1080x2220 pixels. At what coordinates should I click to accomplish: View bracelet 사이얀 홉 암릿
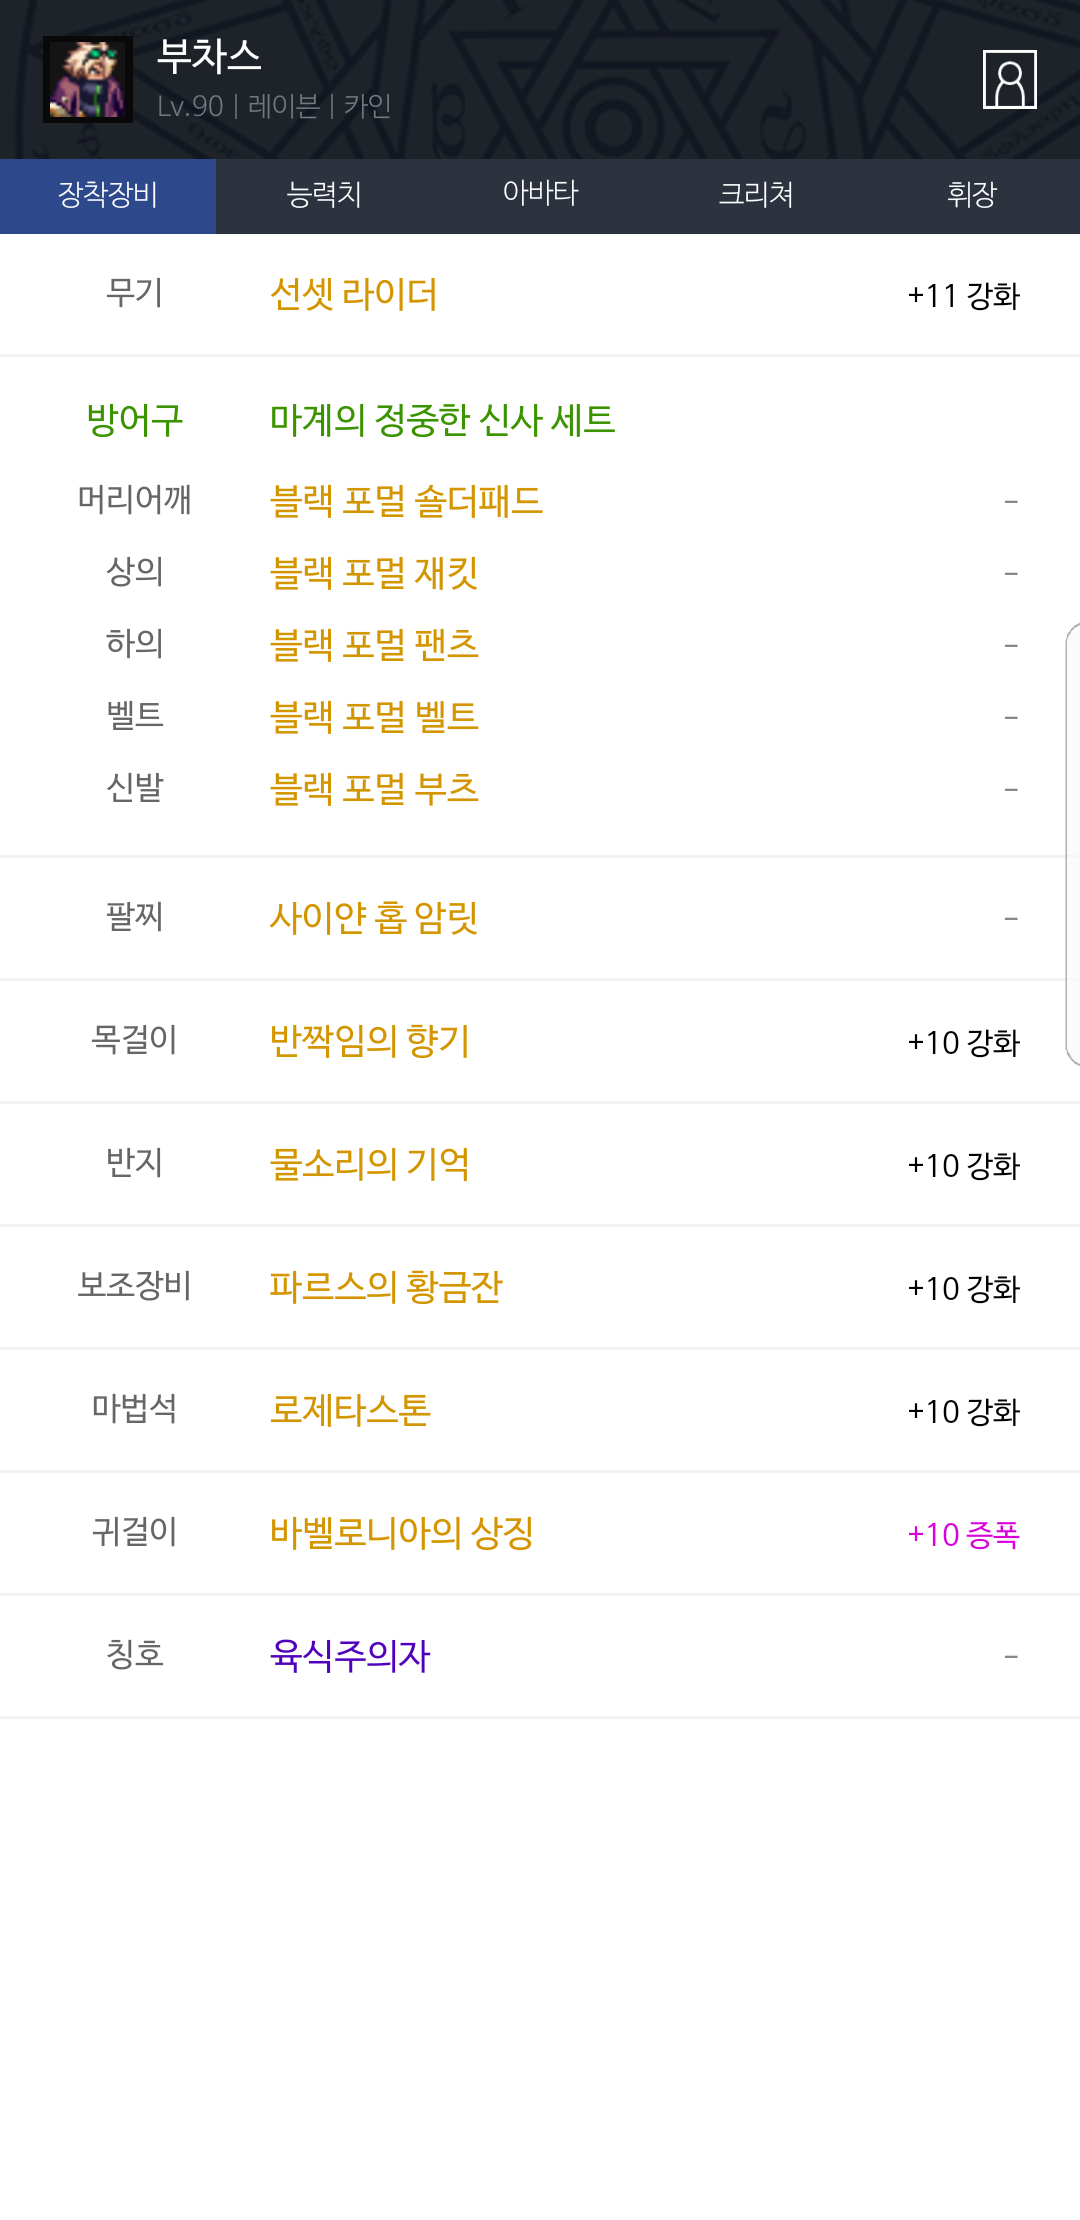[x=374, y=918]
